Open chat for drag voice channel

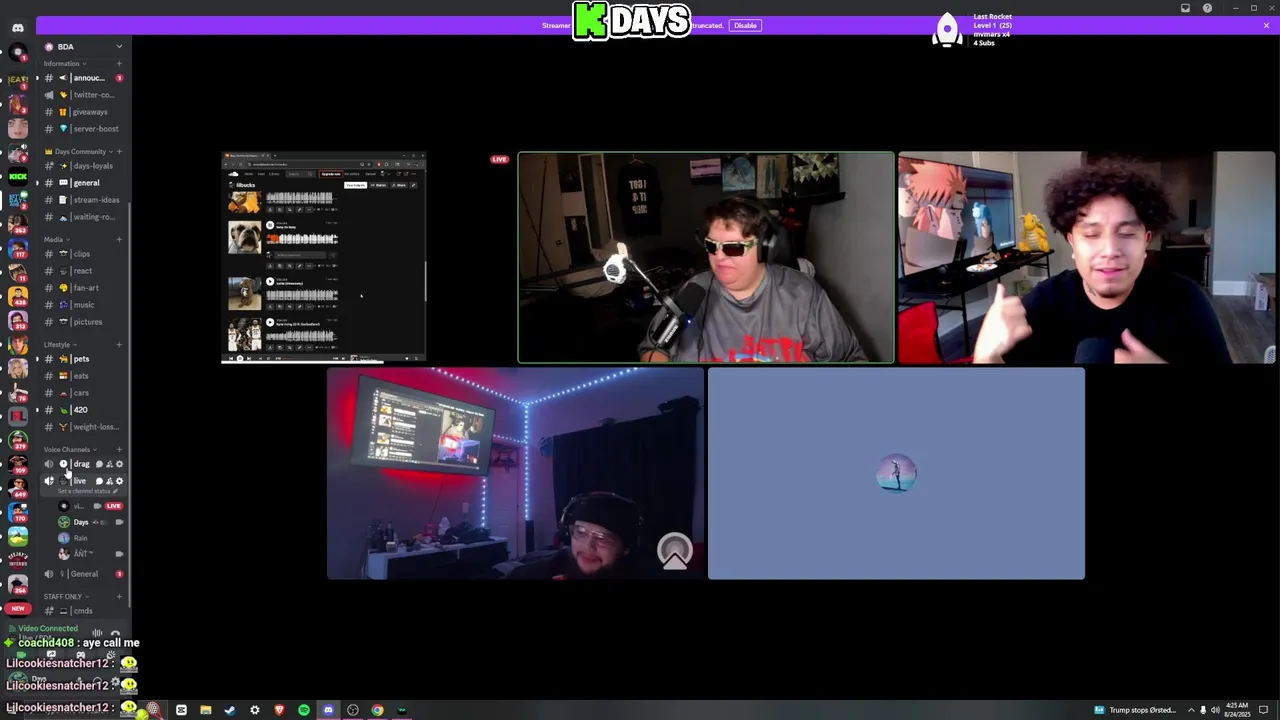point(99,464)
